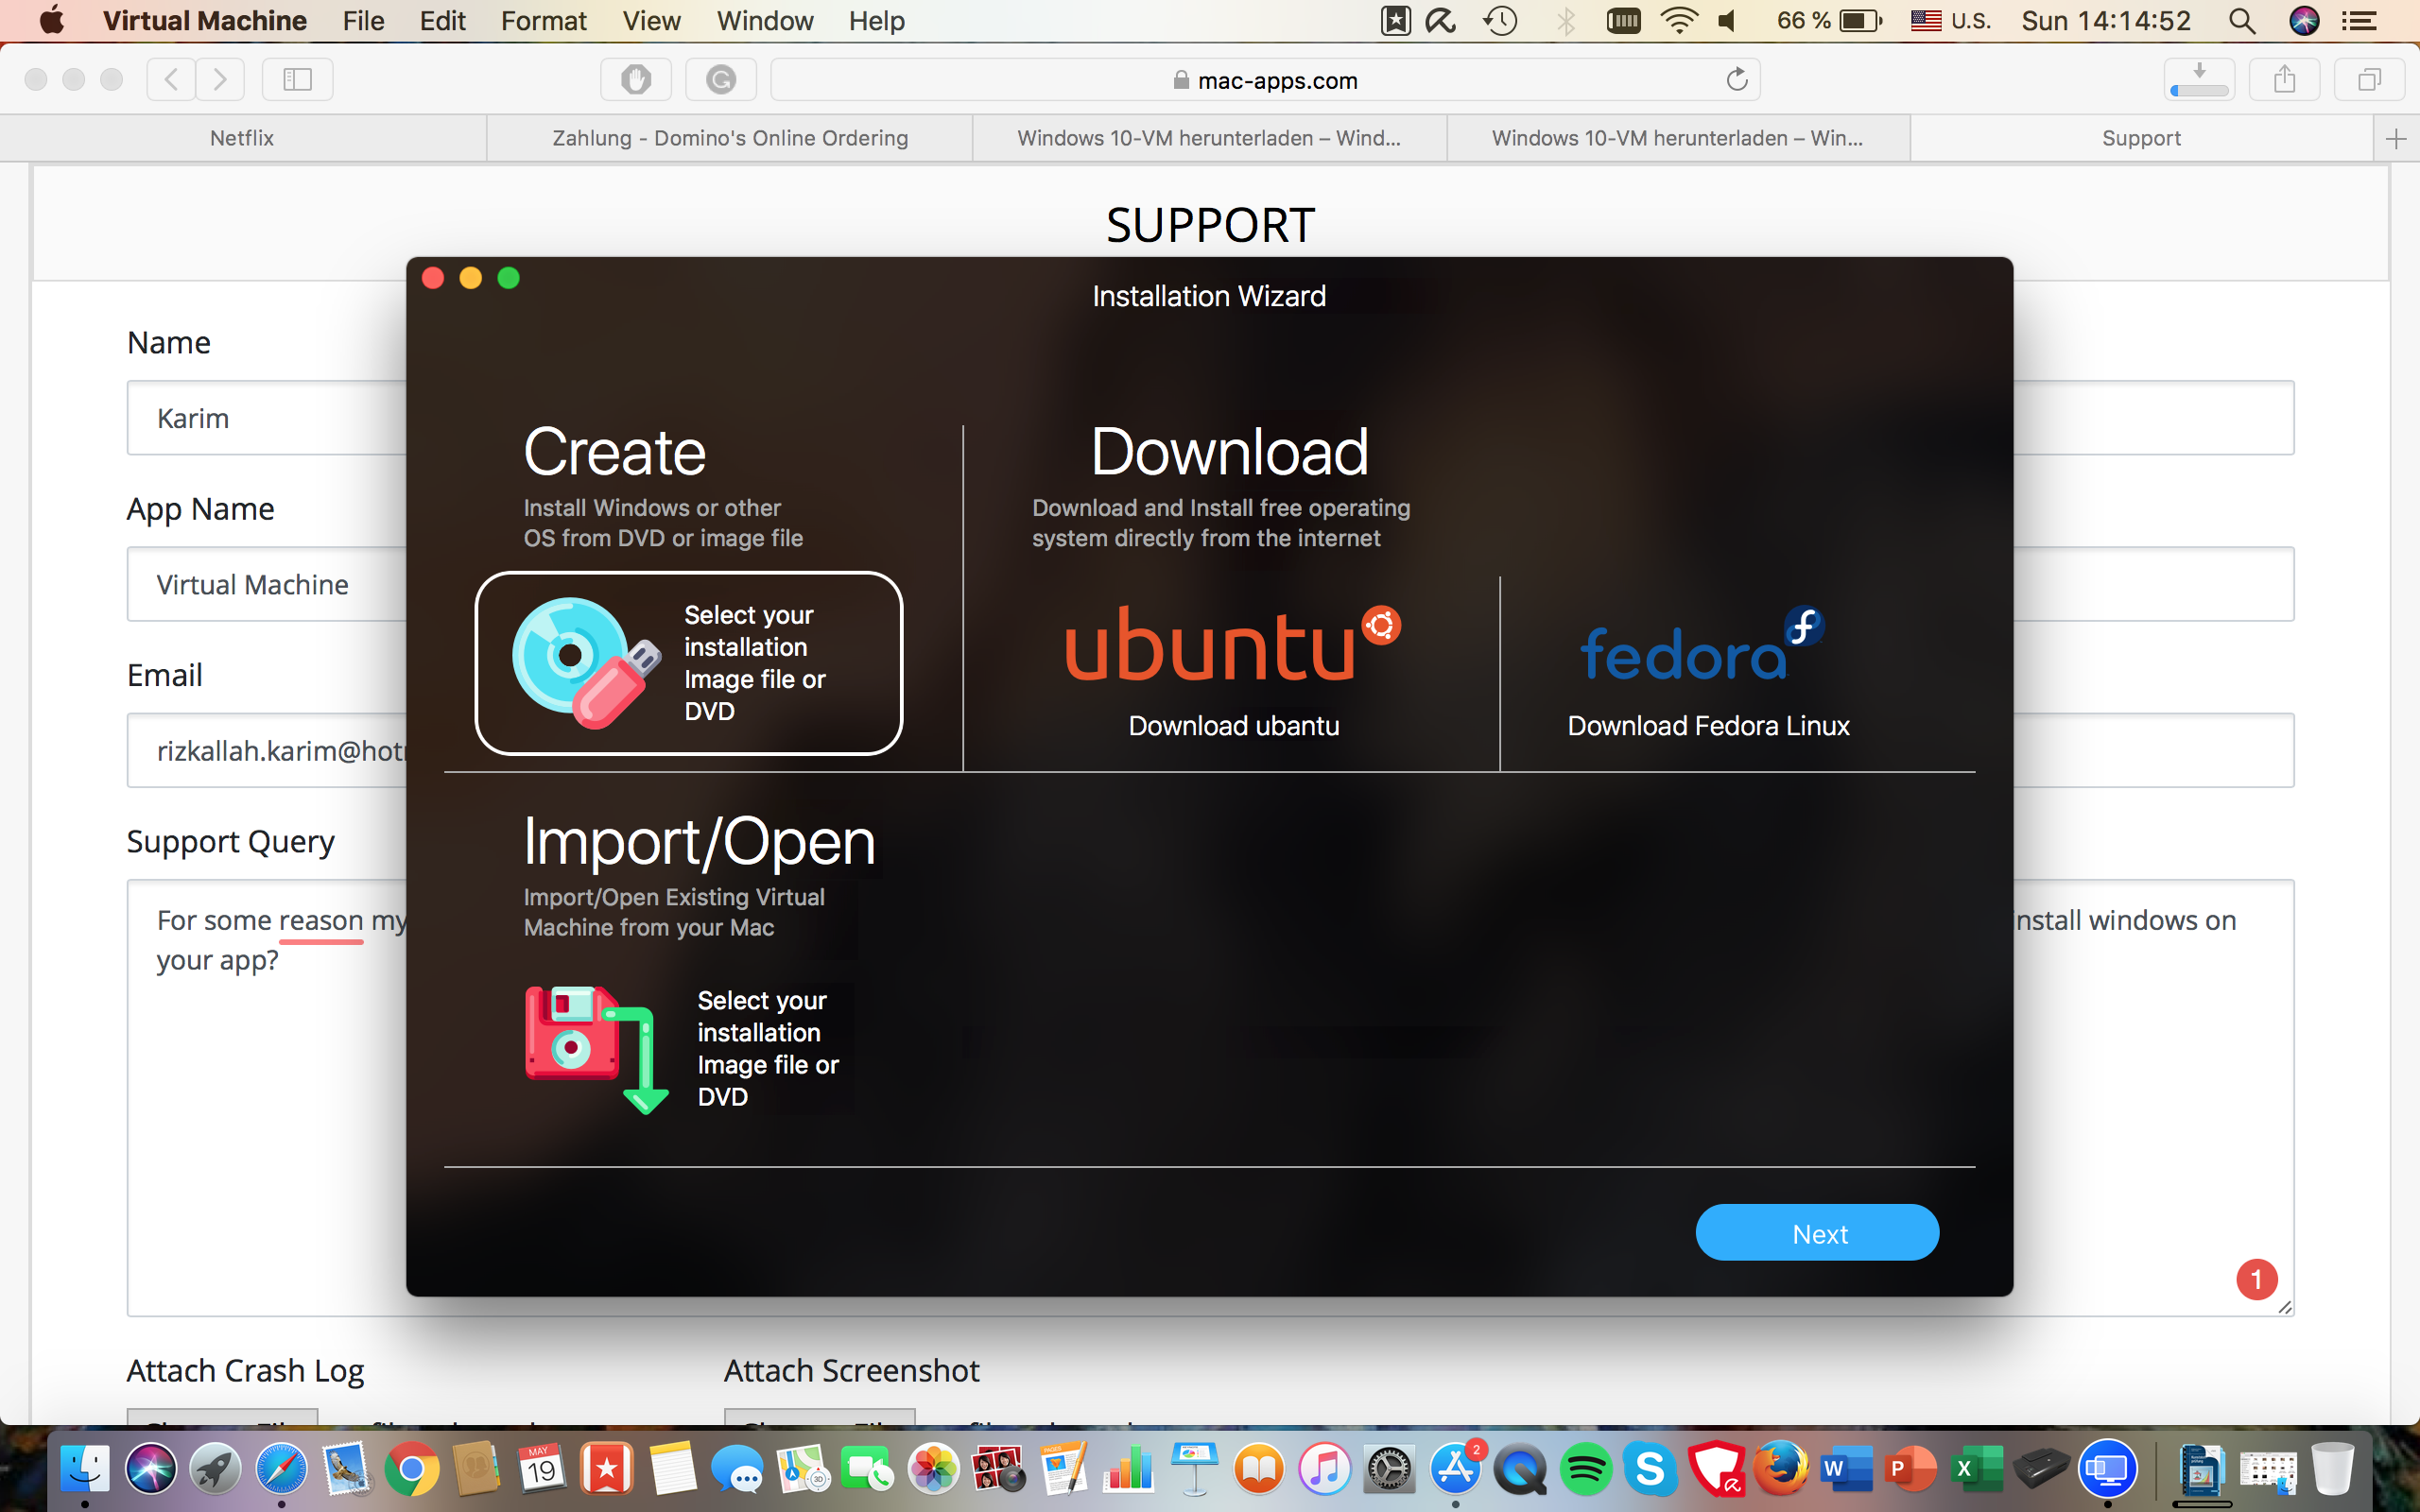The width and height of the screenshot is (2420, 1512).
Task: Open the File menu
Action: coord(363,21)
